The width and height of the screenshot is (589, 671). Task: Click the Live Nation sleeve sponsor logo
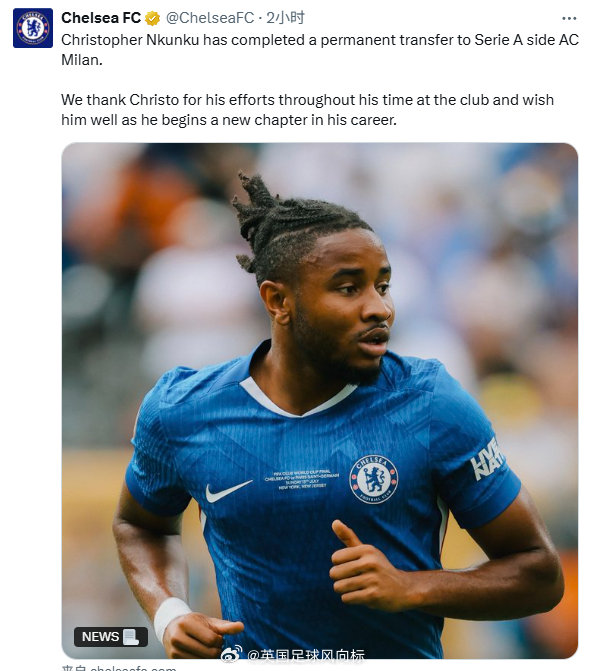coord(486,461)
